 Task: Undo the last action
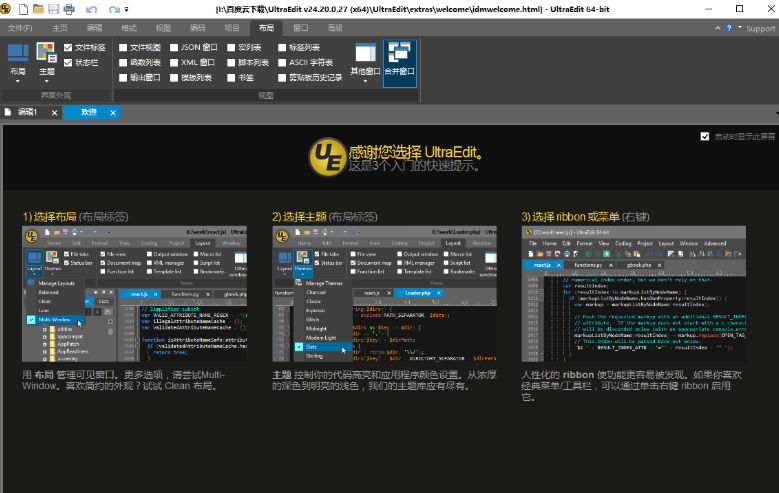(x=91, y=9)
